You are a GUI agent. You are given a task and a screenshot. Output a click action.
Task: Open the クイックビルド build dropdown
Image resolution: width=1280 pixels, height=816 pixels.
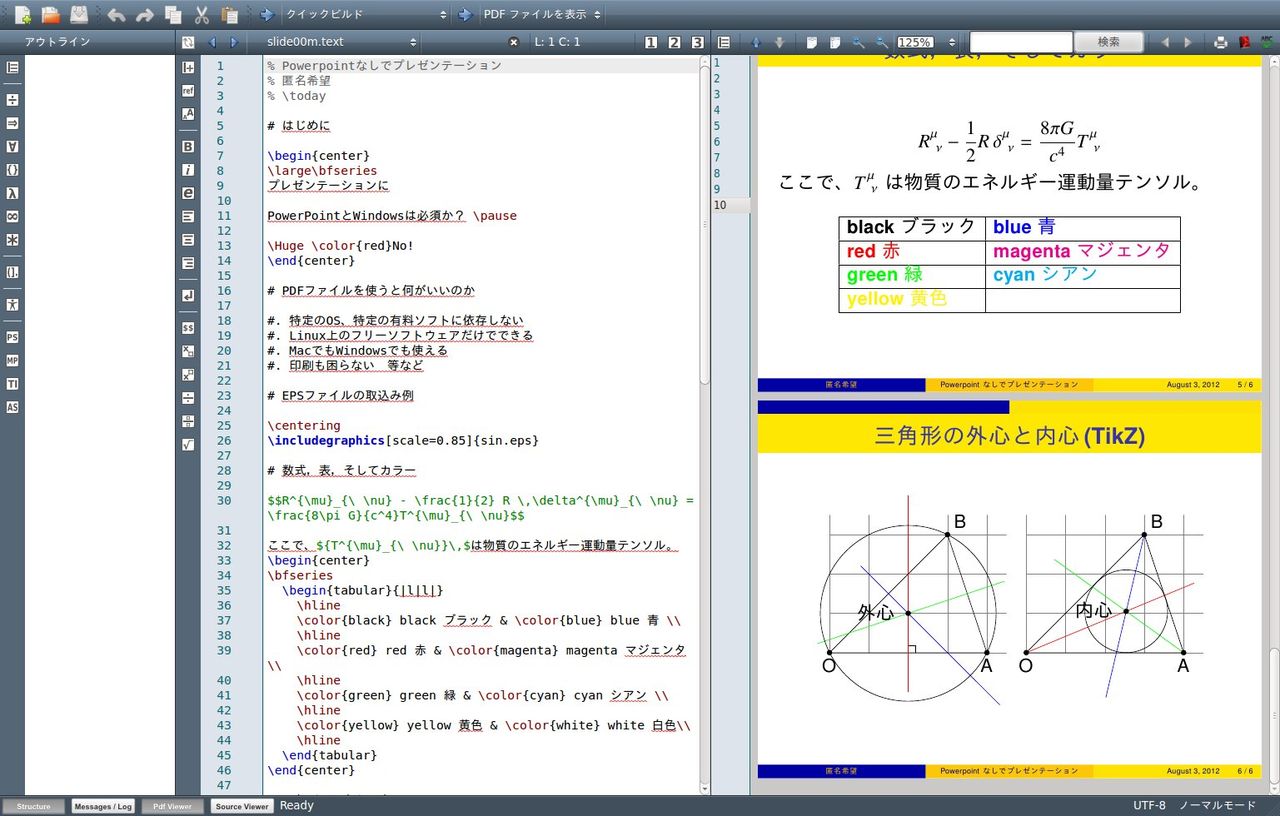pyautogui.click(x=366, y=15)
